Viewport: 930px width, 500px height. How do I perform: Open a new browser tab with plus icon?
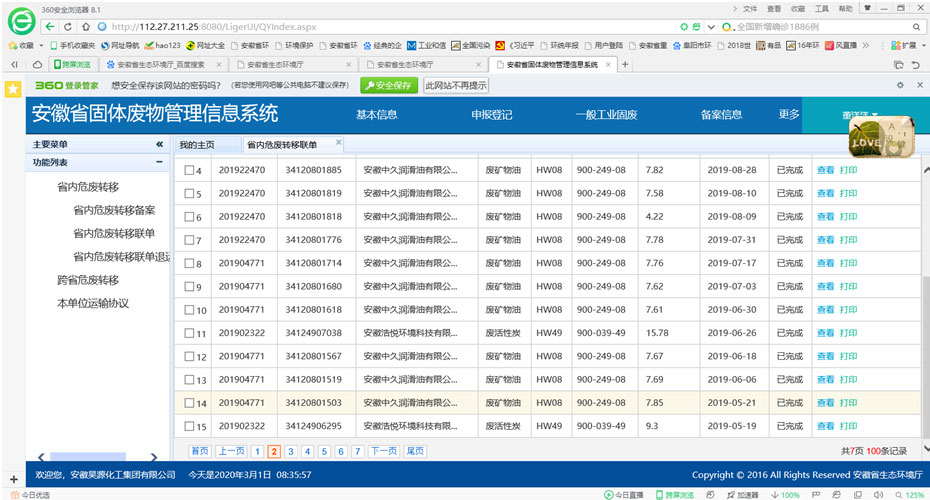pos(626,64)
